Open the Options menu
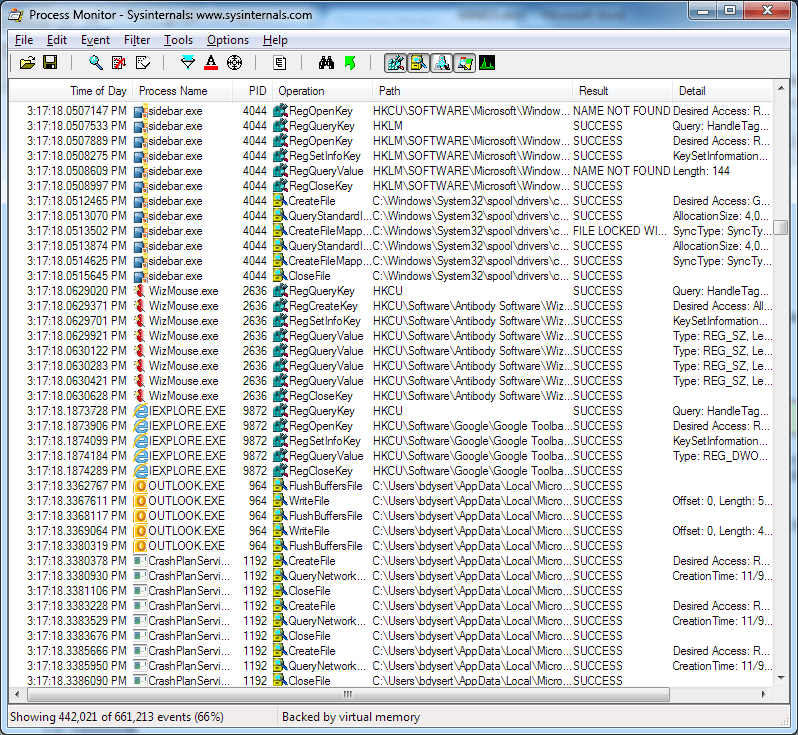This screenshot has width=798, height=735. (227, 40)
